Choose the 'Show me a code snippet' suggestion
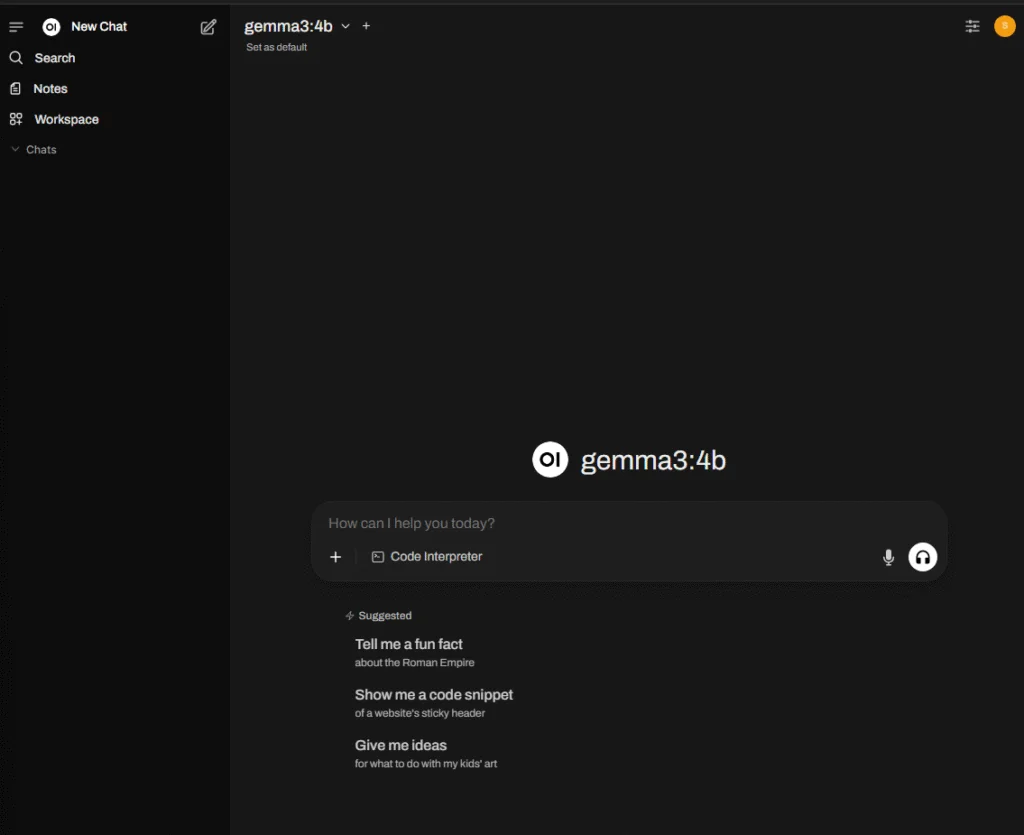1024x835 pixels. tap(434, 703)
